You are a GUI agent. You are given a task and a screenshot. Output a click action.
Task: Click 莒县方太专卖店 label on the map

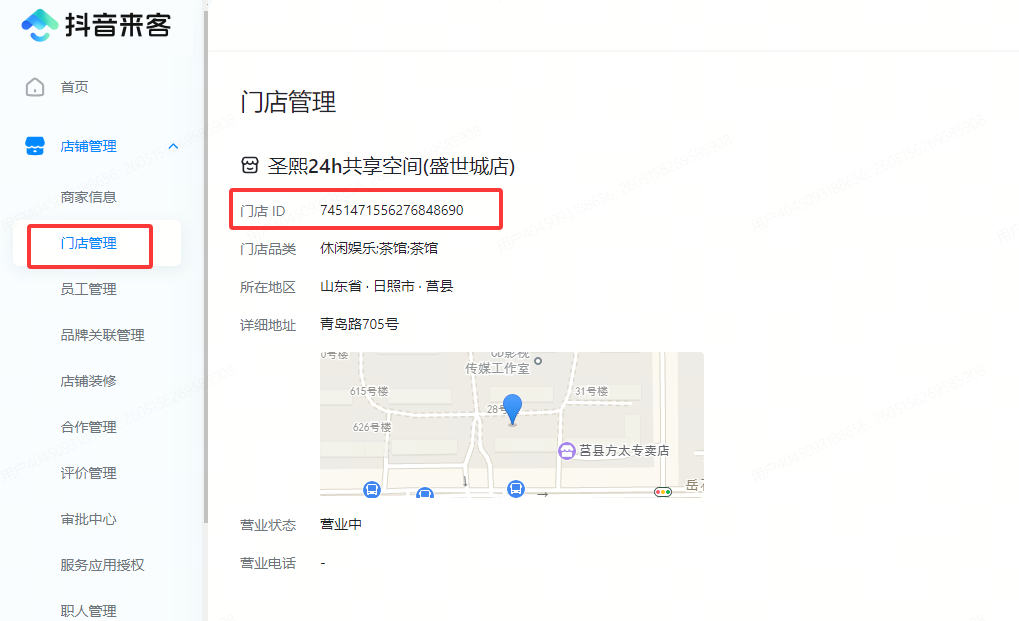click(624, 450)
